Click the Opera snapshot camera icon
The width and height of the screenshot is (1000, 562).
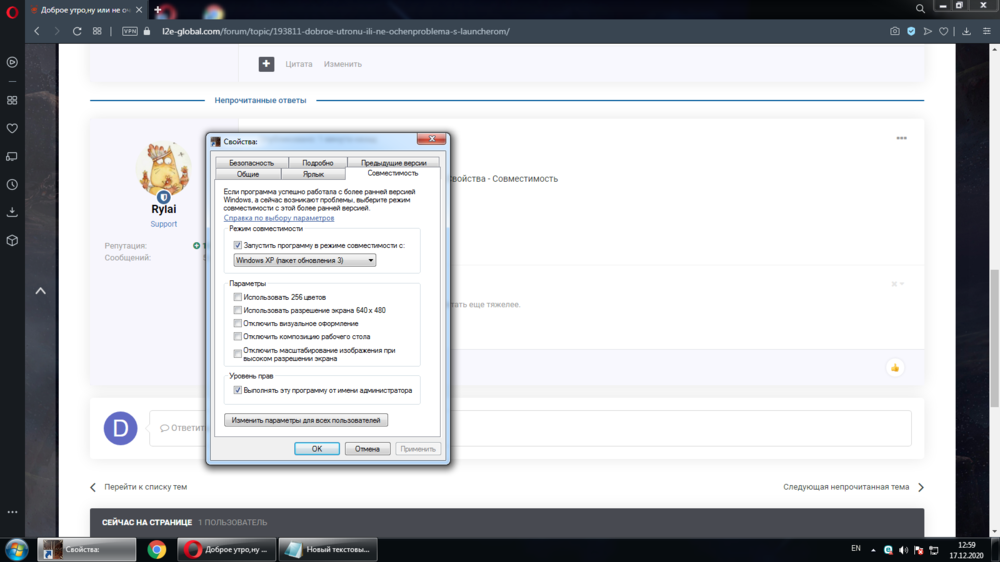coord(895,31)
